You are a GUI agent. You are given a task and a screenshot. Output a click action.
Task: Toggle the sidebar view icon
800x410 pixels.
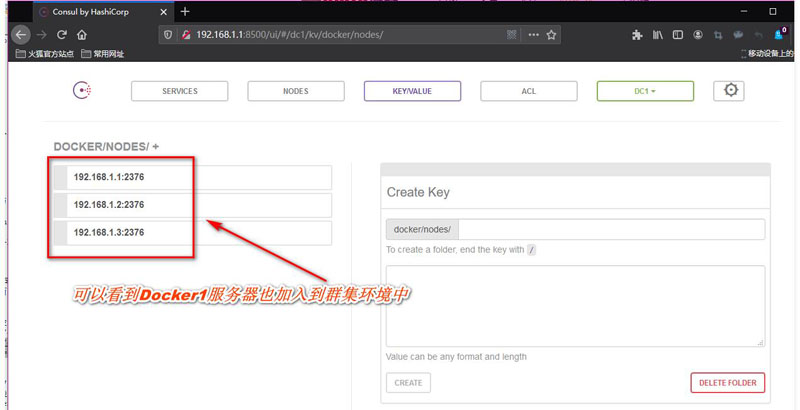tap(678, 35)
